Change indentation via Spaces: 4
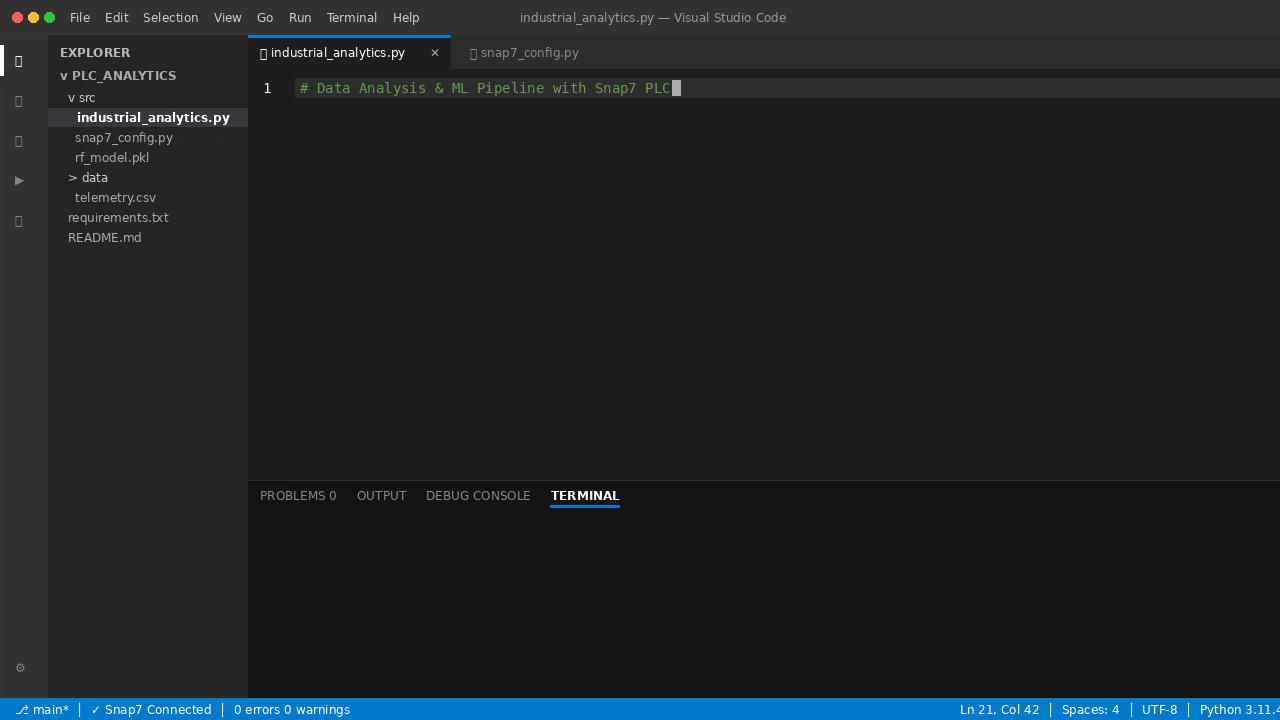Viewport: 1280px width, 720px height. pos(1090,710)
